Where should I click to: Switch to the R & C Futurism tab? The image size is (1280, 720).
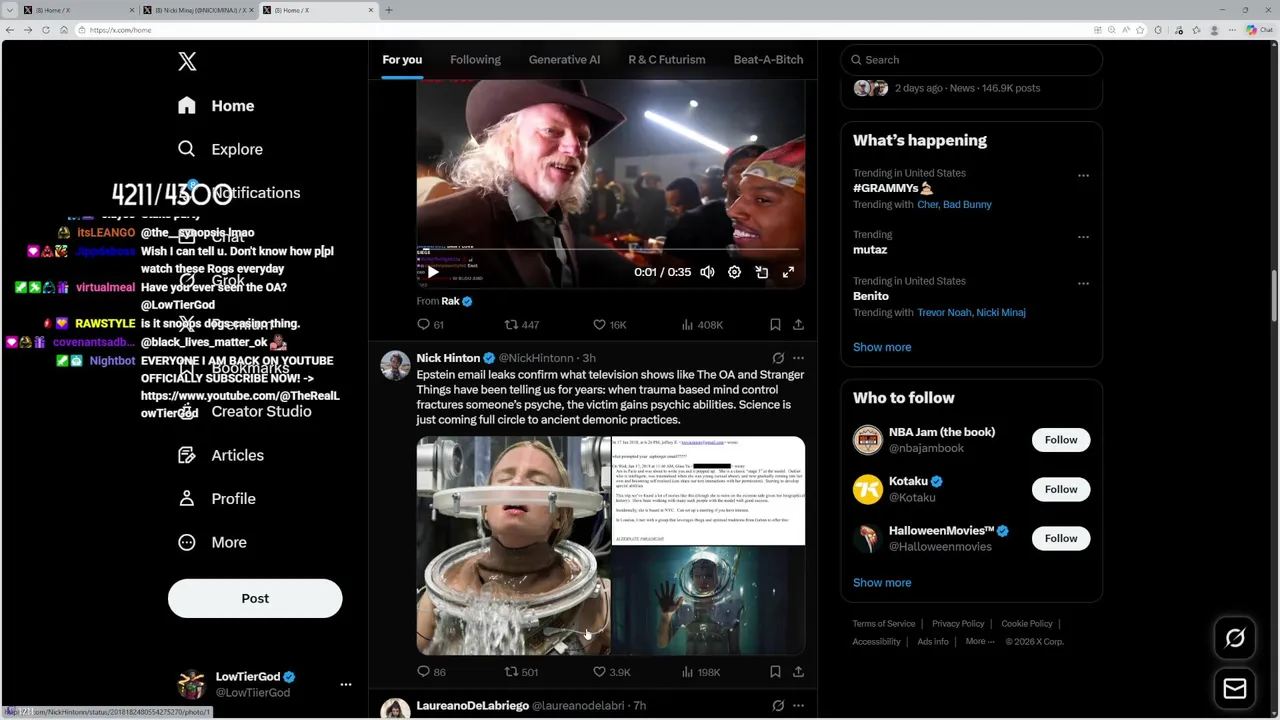pos(667,60)
